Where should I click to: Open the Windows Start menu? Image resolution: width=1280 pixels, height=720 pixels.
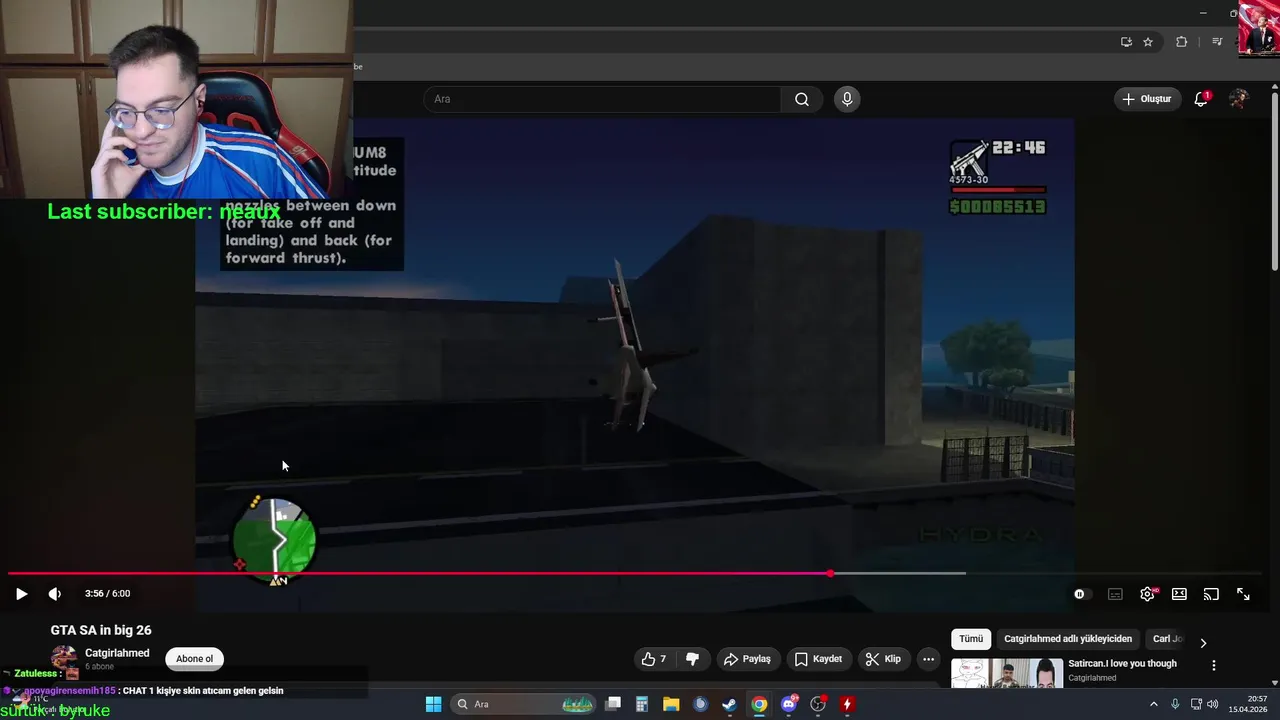[433, 704]
